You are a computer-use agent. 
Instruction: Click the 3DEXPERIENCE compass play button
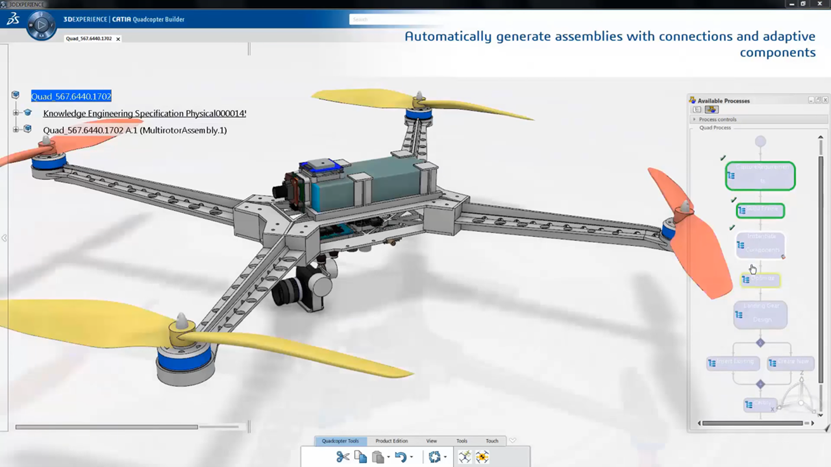pyautogui.click(x=41, y=25)
